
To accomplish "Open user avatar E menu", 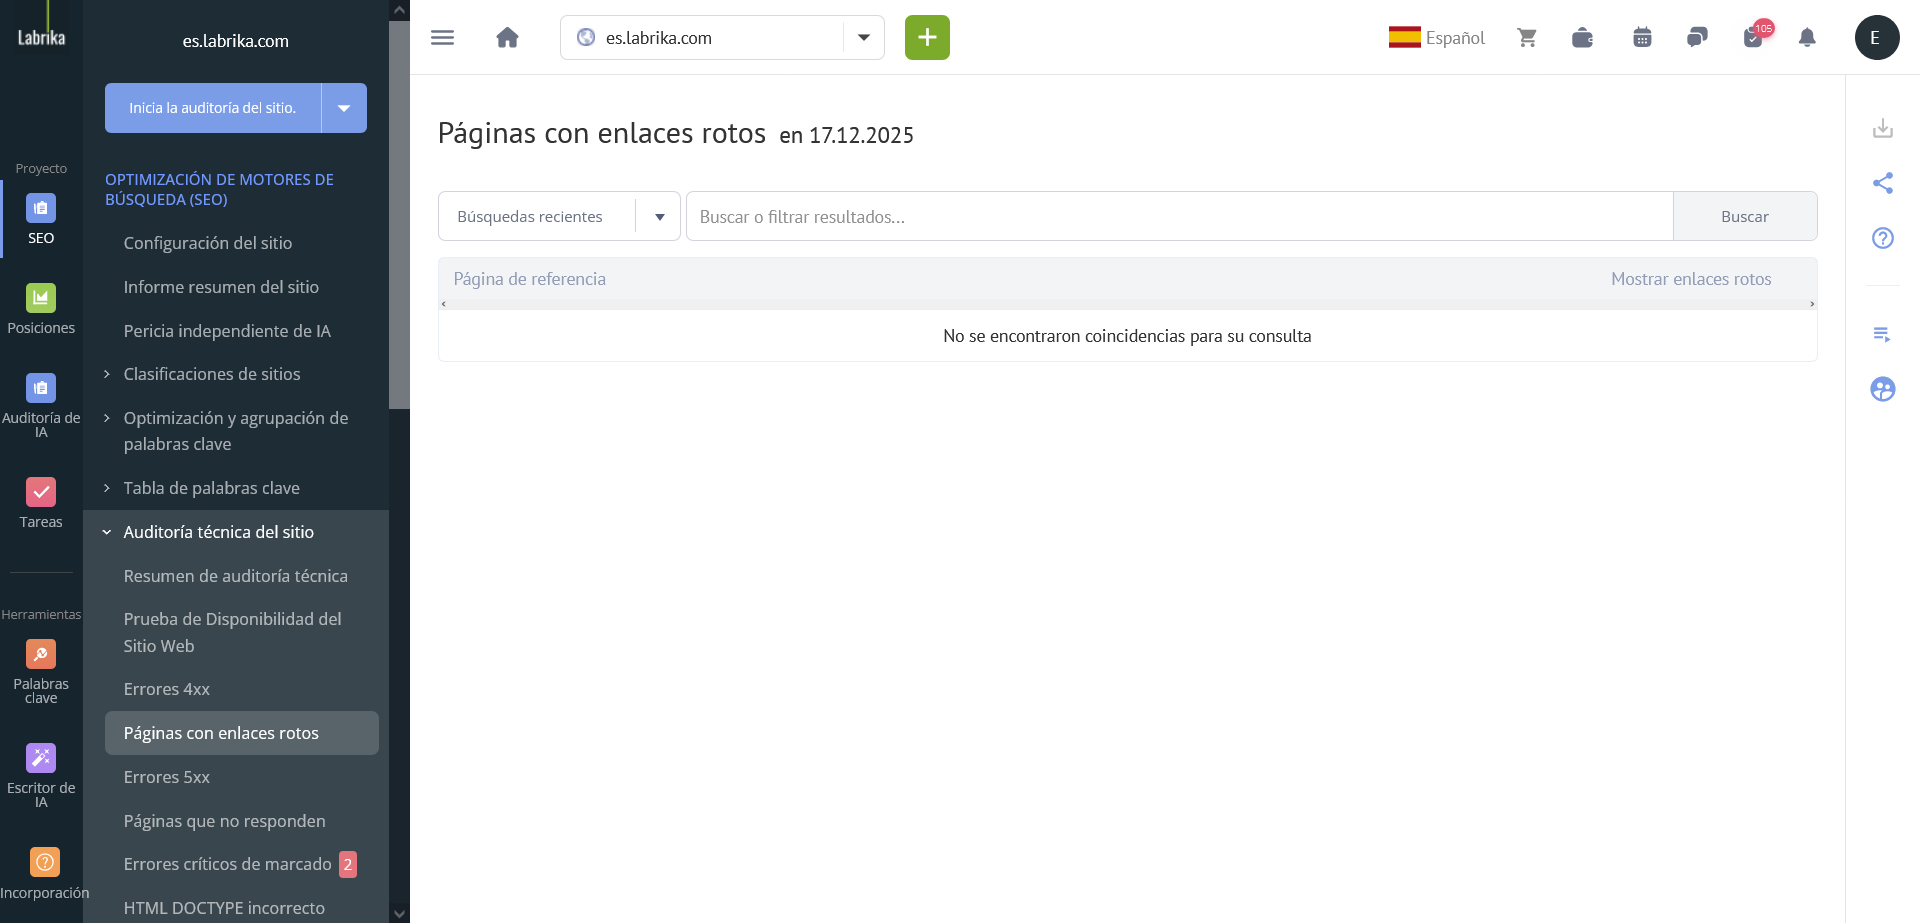I will click(1877, 38).
